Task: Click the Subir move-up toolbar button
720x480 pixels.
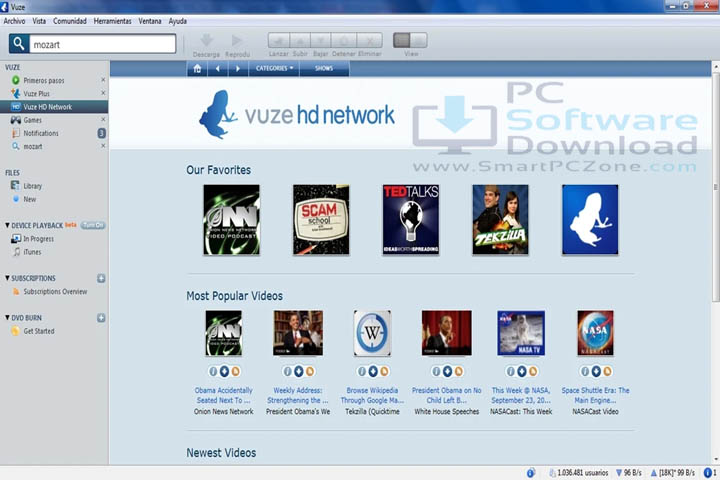Action: pos(300,40)
